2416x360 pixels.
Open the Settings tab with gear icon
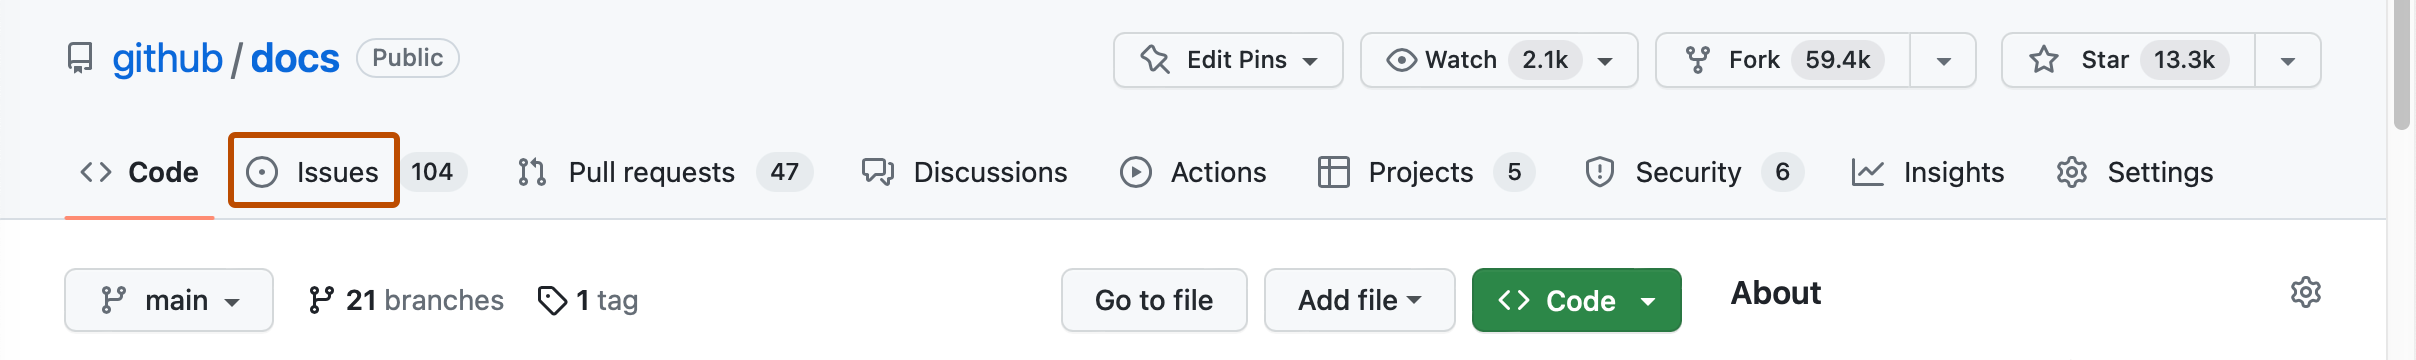point(2135,172)
